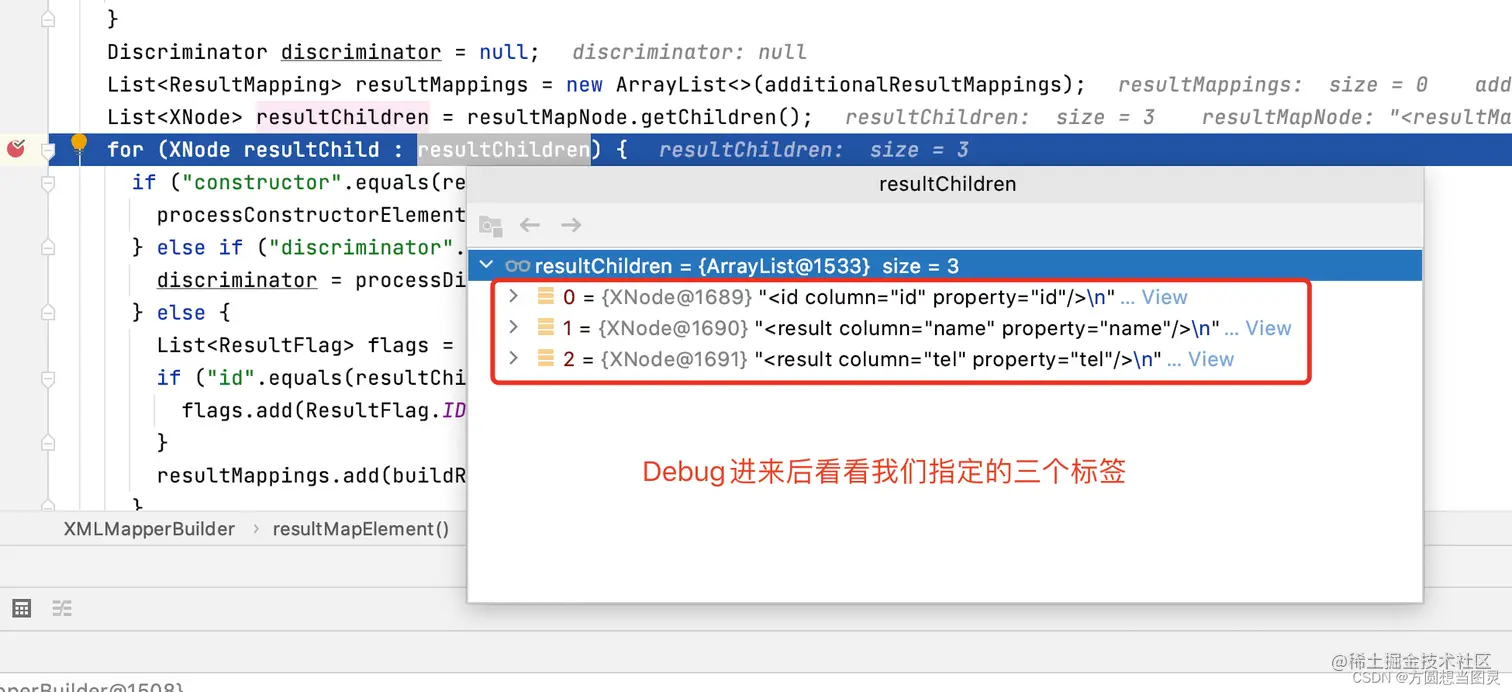Click resultMappings.add(buildR statement
1512x692 pixels.
coord(311,475)
